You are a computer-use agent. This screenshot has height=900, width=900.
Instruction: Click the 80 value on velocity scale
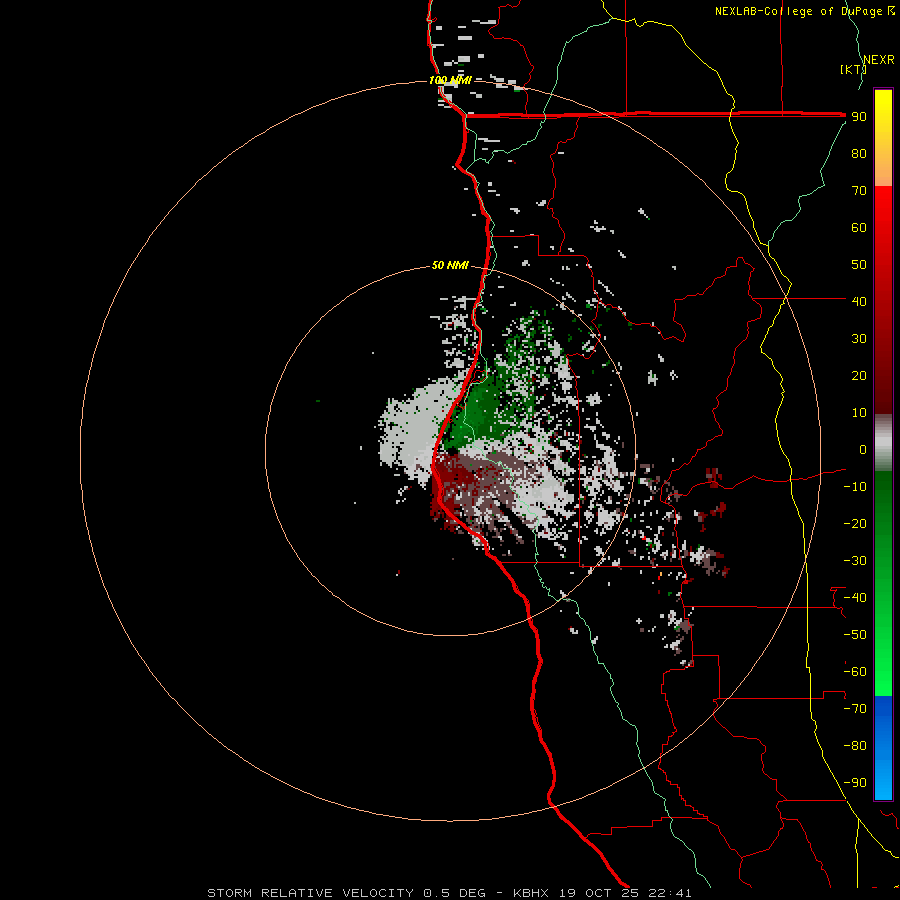coord(859,153)
